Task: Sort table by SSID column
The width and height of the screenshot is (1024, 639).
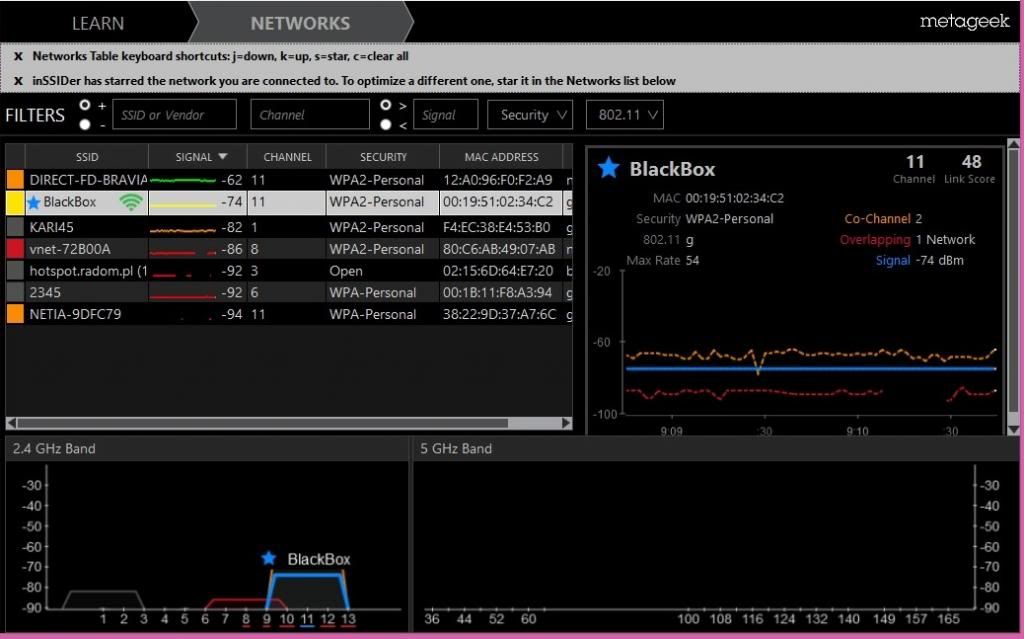Action: (x=87, y=157)
